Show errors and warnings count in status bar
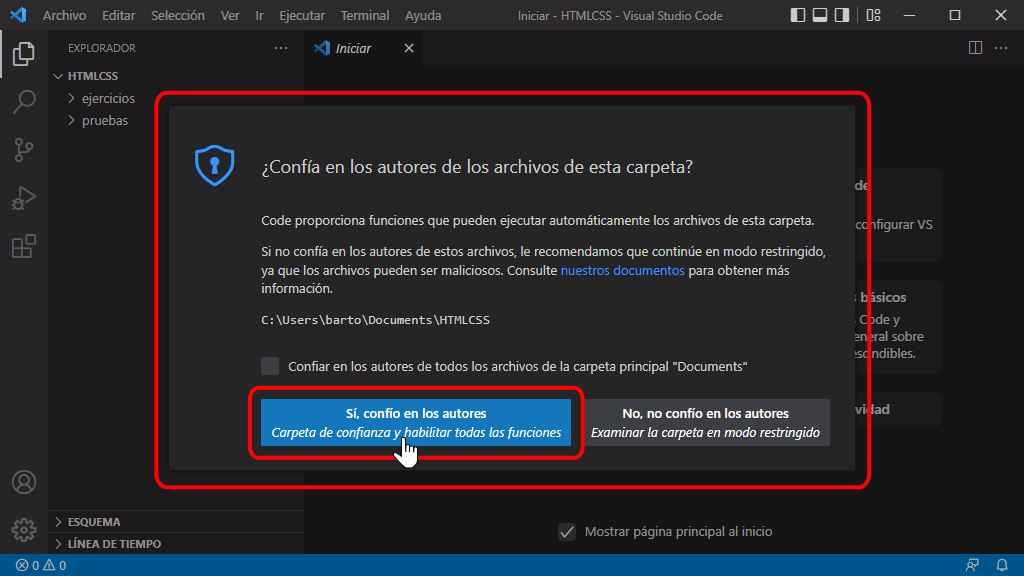1024x576 pixels. click(x=40, y=566)
